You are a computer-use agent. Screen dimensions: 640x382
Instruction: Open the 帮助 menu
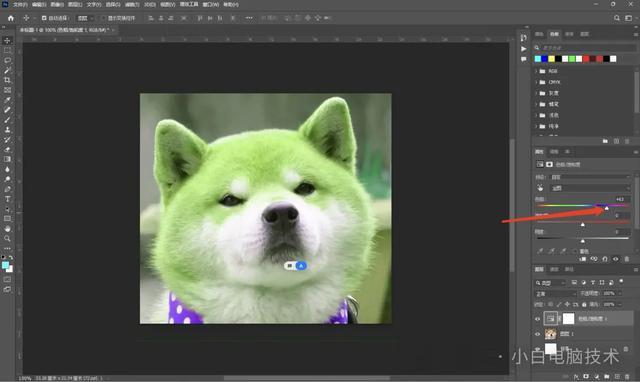click(x=231, y=4)
